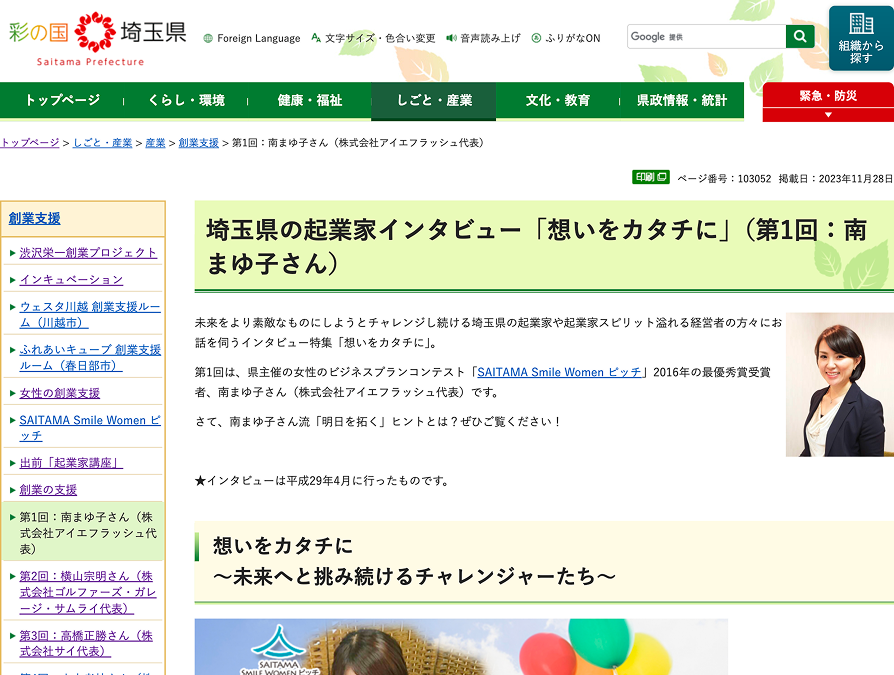894x675 pixels.
Task: Select 第1回:南まゆ子さん sidebar item
Action: (x=83, y=532)
